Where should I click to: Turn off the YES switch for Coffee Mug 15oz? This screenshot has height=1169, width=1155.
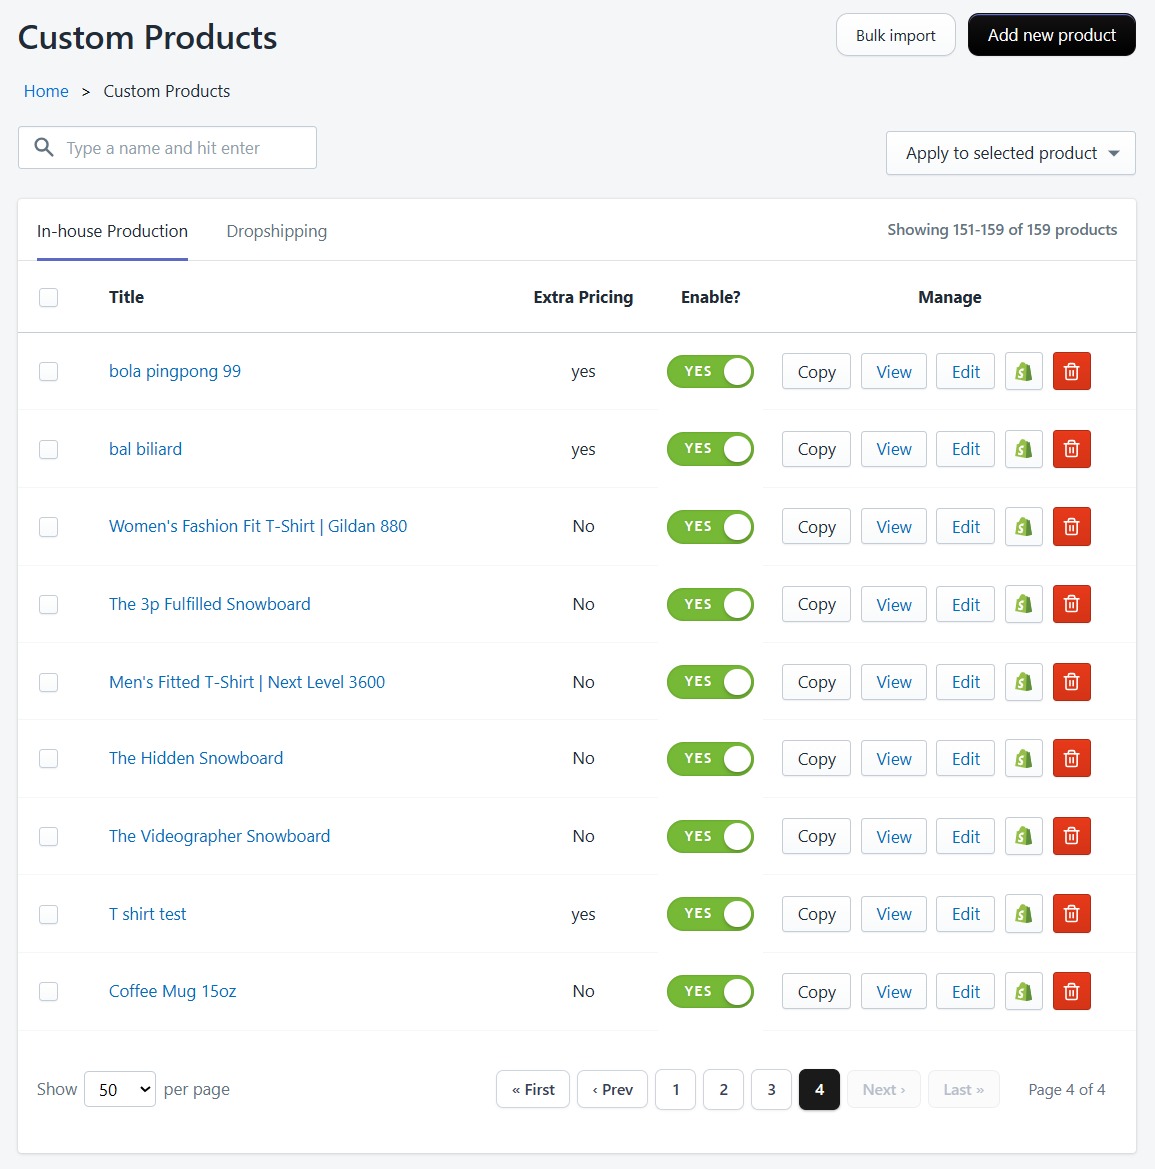coord(710,991)
